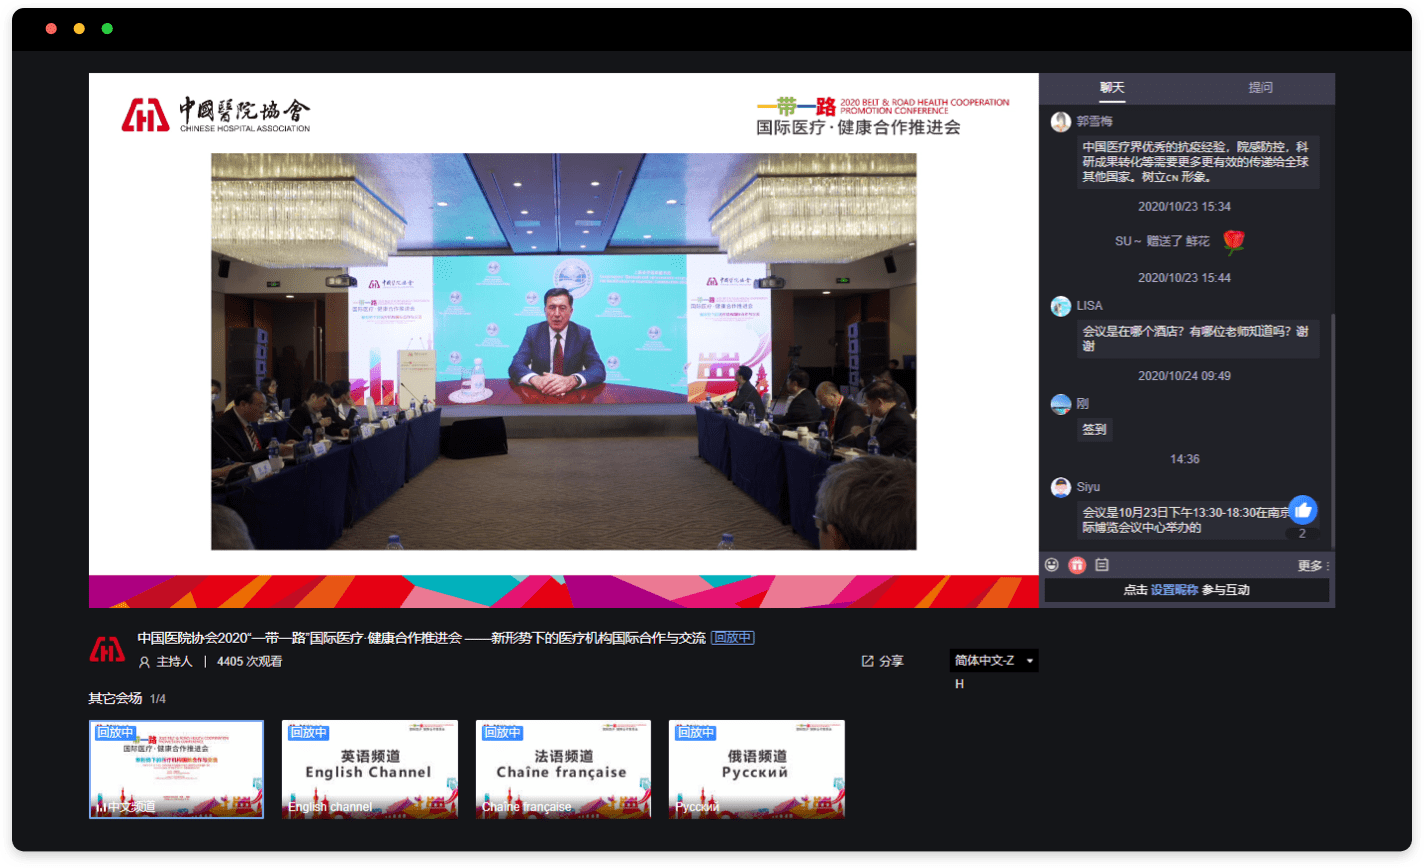Image resolution: width=1424 pixels, height=868 pixels.
Task: Click the blue thumbs-up like button
Action: (1302, 510)
